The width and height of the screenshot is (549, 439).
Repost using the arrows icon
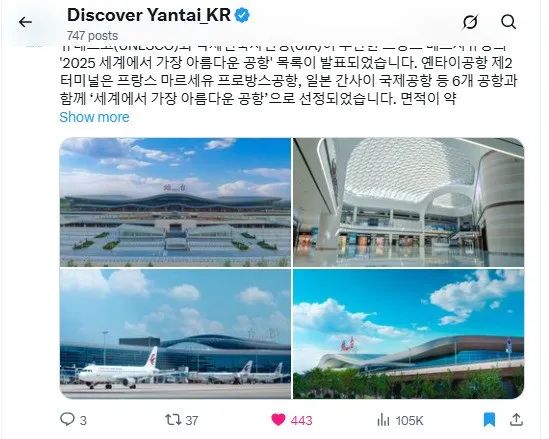[x=173, y=419]
